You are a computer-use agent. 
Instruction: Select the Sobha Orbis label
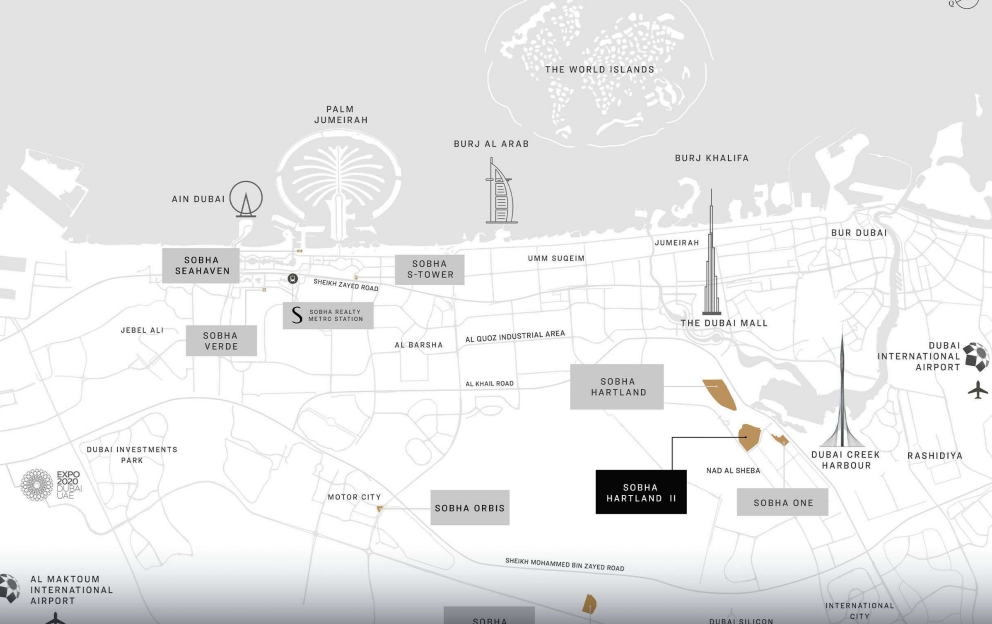(x=469, y=508)
